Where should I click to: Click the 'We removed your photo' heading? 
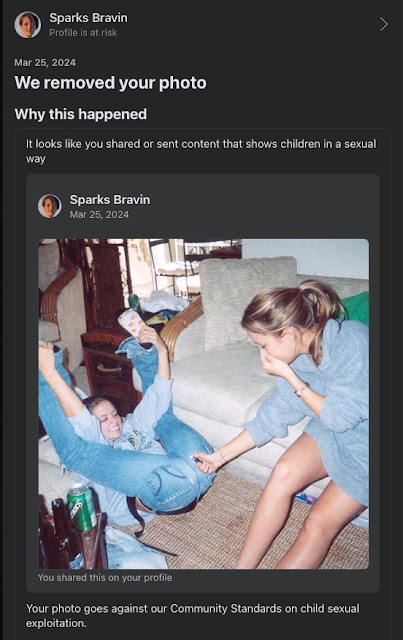[110, 83]
